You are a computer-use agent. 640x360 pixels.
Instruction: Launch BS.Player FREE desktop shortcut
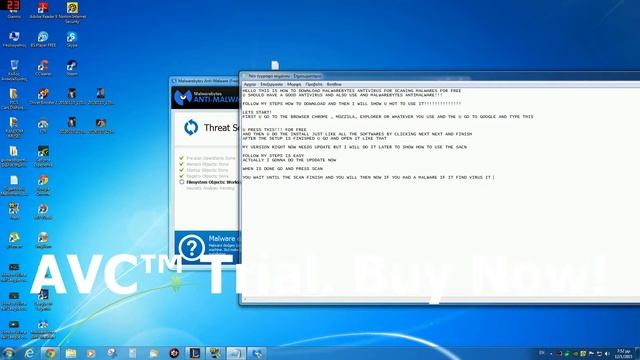(43, 39)
